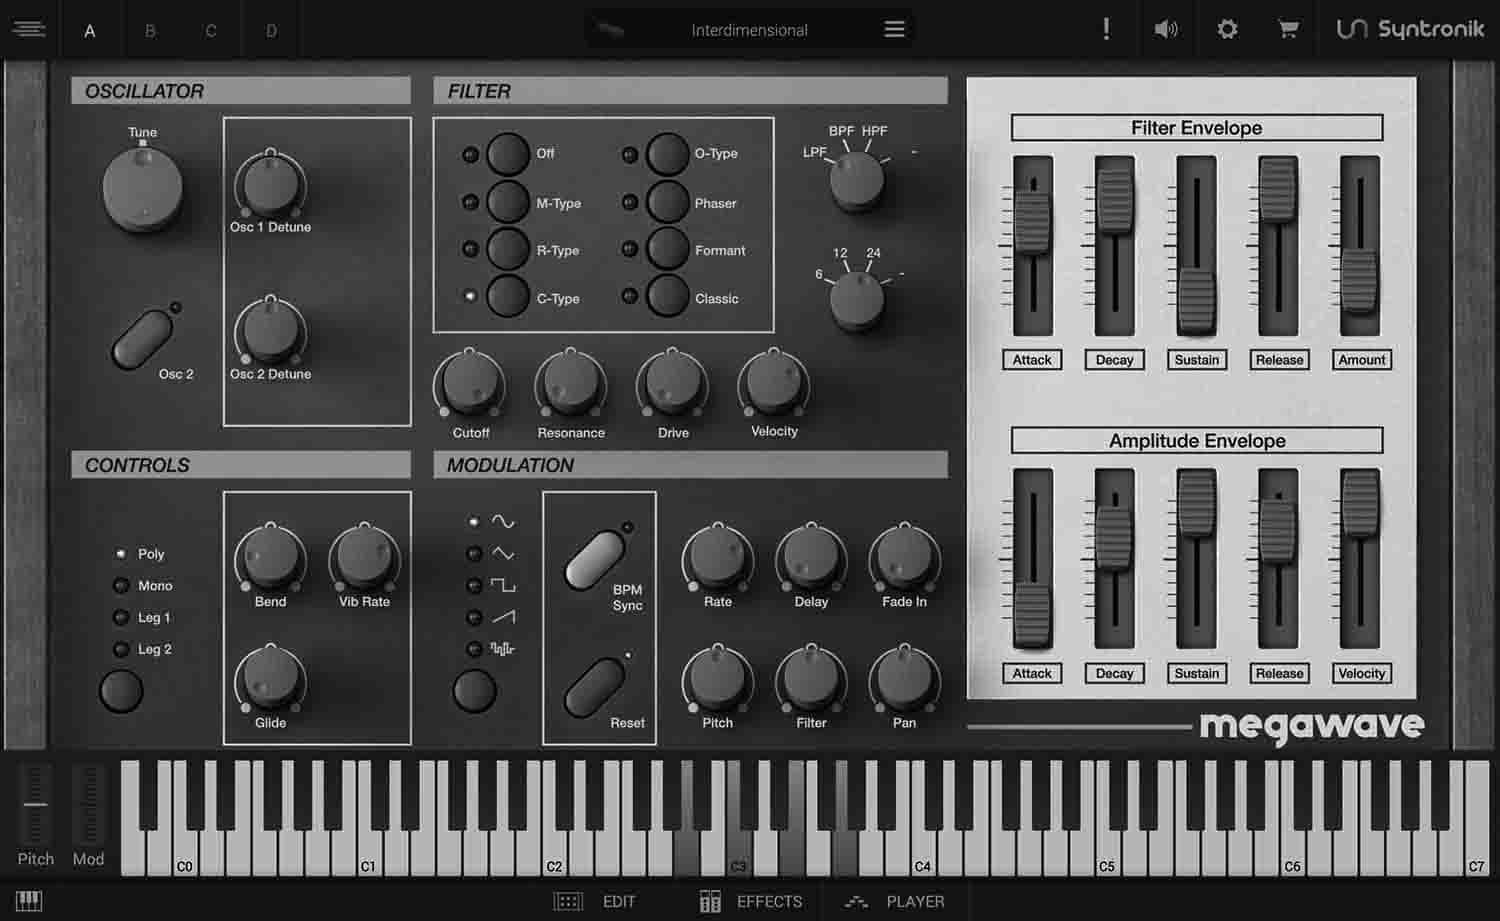Toggle the LFO Reset switch

click(595, 687)
